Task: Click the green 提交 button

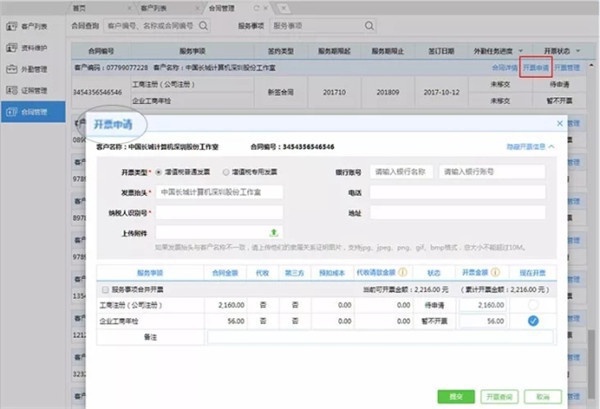Action: point(456,396)
